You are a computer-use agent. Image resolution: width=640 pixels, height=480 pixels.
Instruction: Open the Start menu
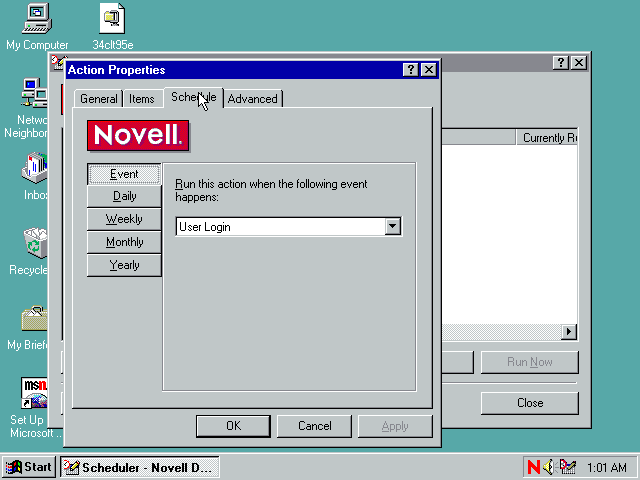pos(29,467)
